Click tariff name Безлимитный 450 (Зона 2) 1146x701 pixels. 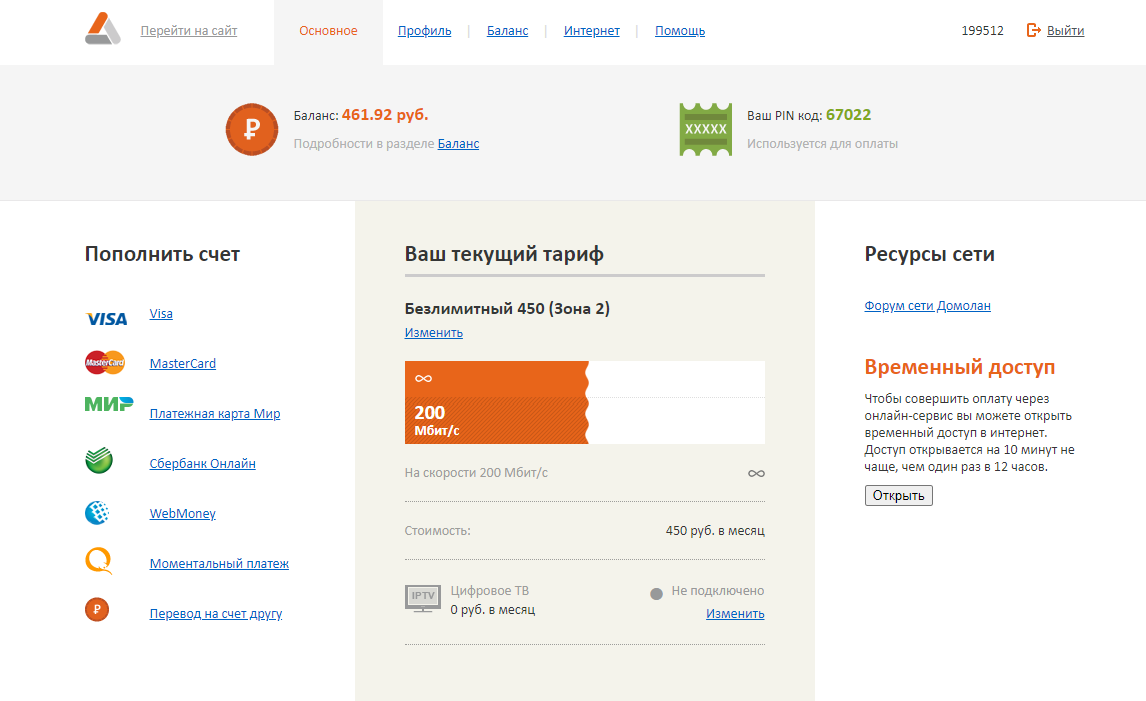point(507,308)
